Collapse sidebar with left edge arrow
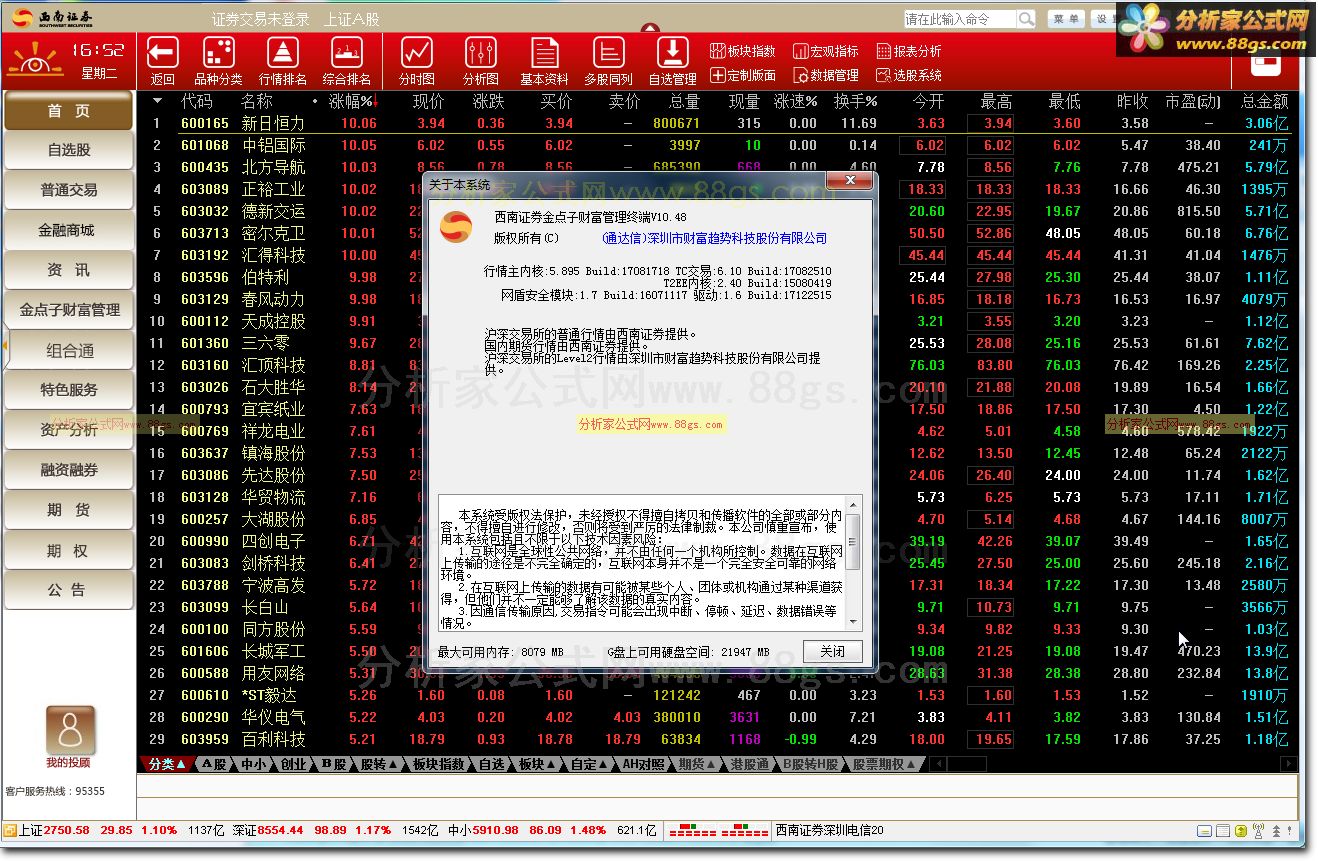 [4, 346]
